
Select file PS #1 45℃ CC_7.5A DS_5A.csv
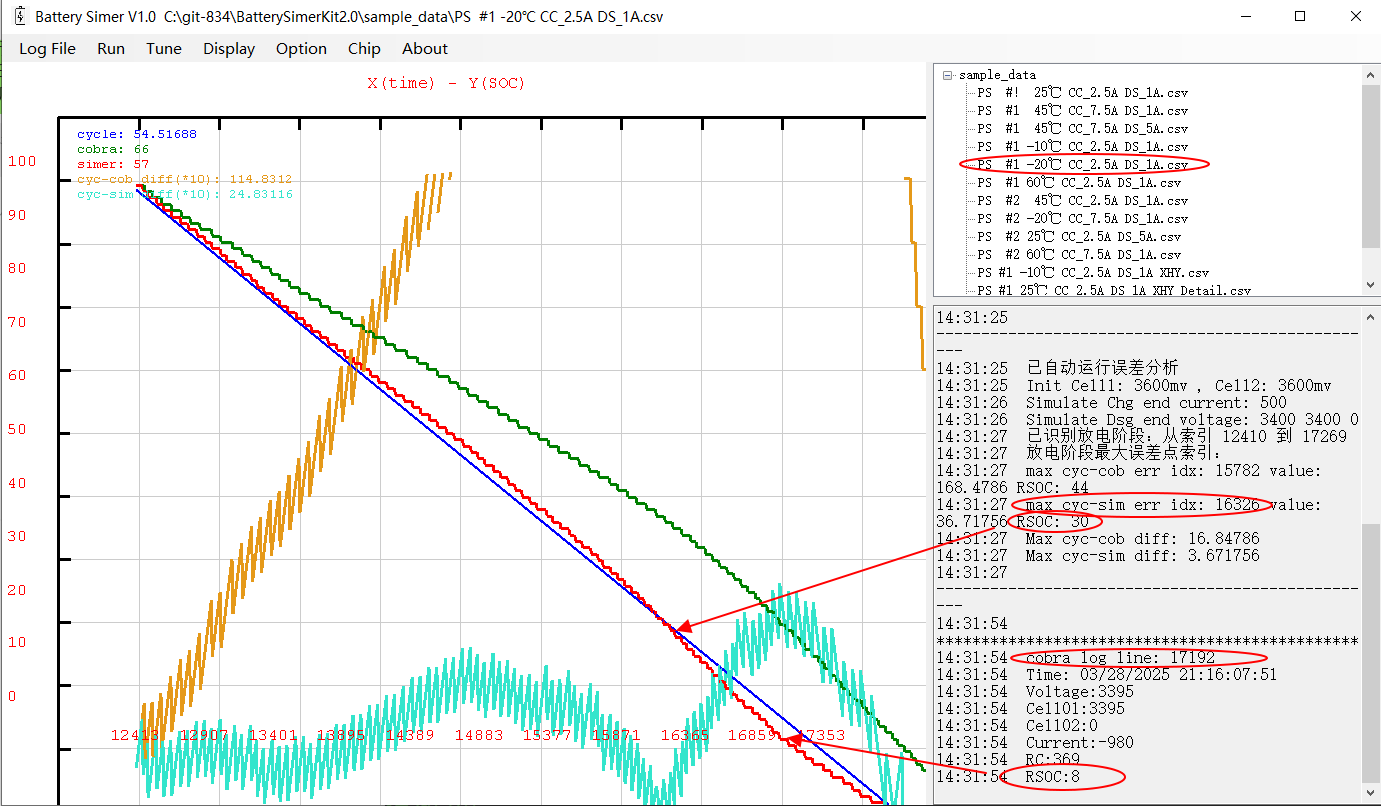click(1082, 129)
